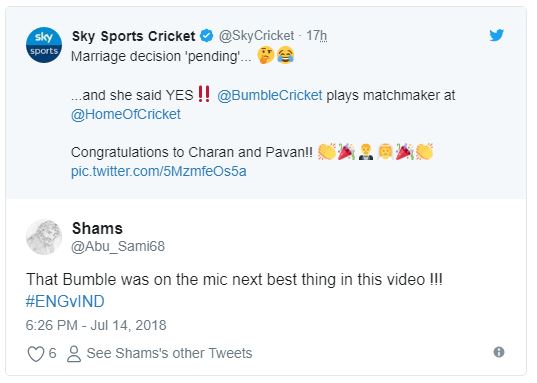The width and height of the screenshot is (537, 383).
Task: Click the like count number 6
Action: [x=52, y=353]
